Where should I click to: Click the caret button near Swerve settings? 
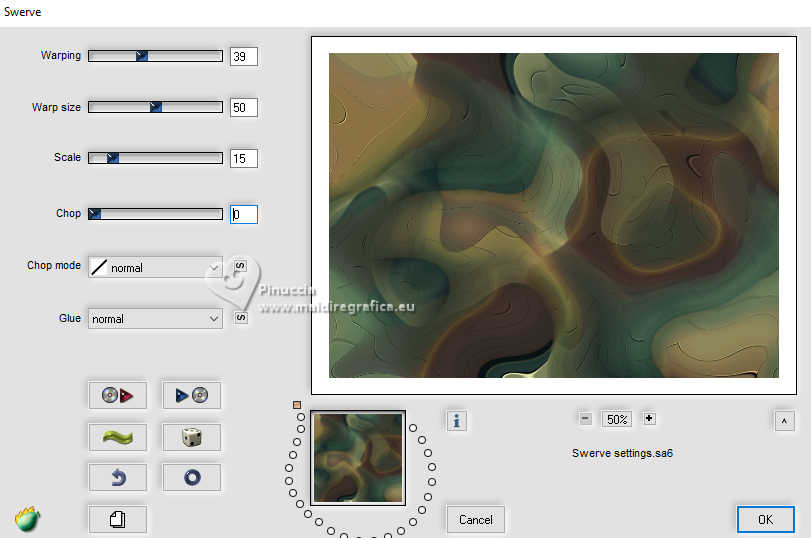(x=784, y=421)
